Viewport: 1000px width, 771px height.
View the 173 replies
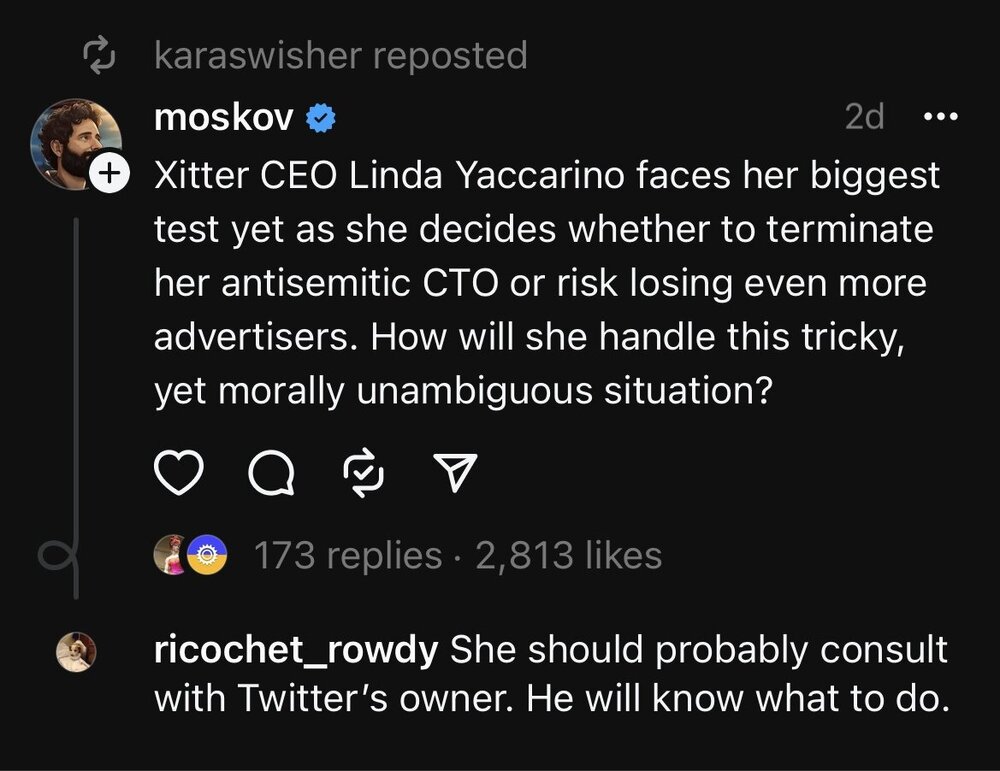coord(348,556)
